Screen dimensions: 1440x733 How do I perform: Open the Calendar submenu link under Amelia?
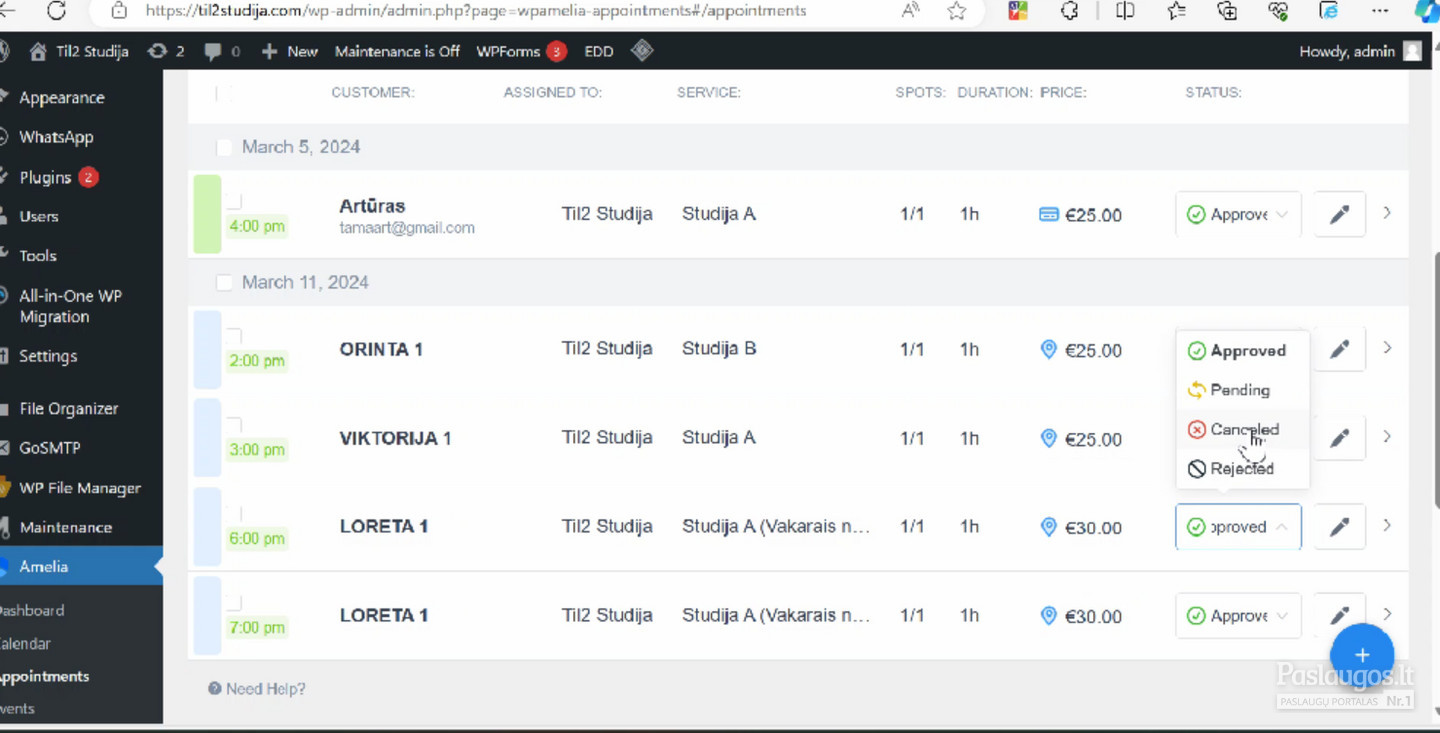pyautogui.click(x=25, y=643)
